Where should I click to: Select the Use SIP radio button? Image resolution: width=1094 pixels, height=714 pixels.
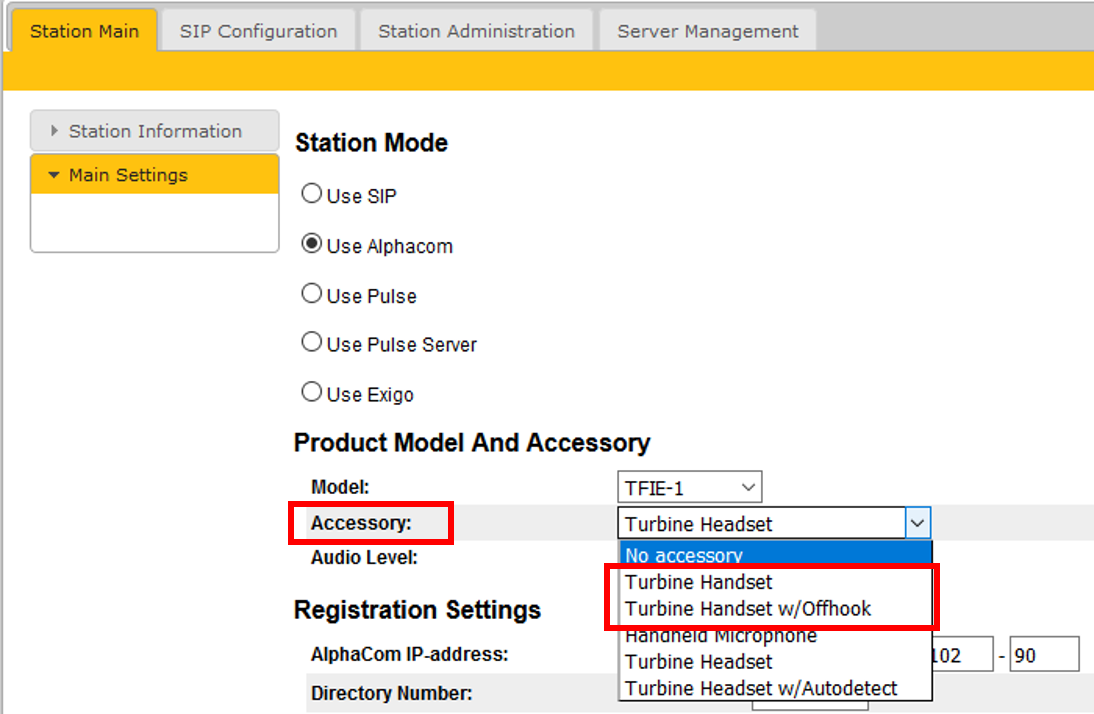point(312,195)
